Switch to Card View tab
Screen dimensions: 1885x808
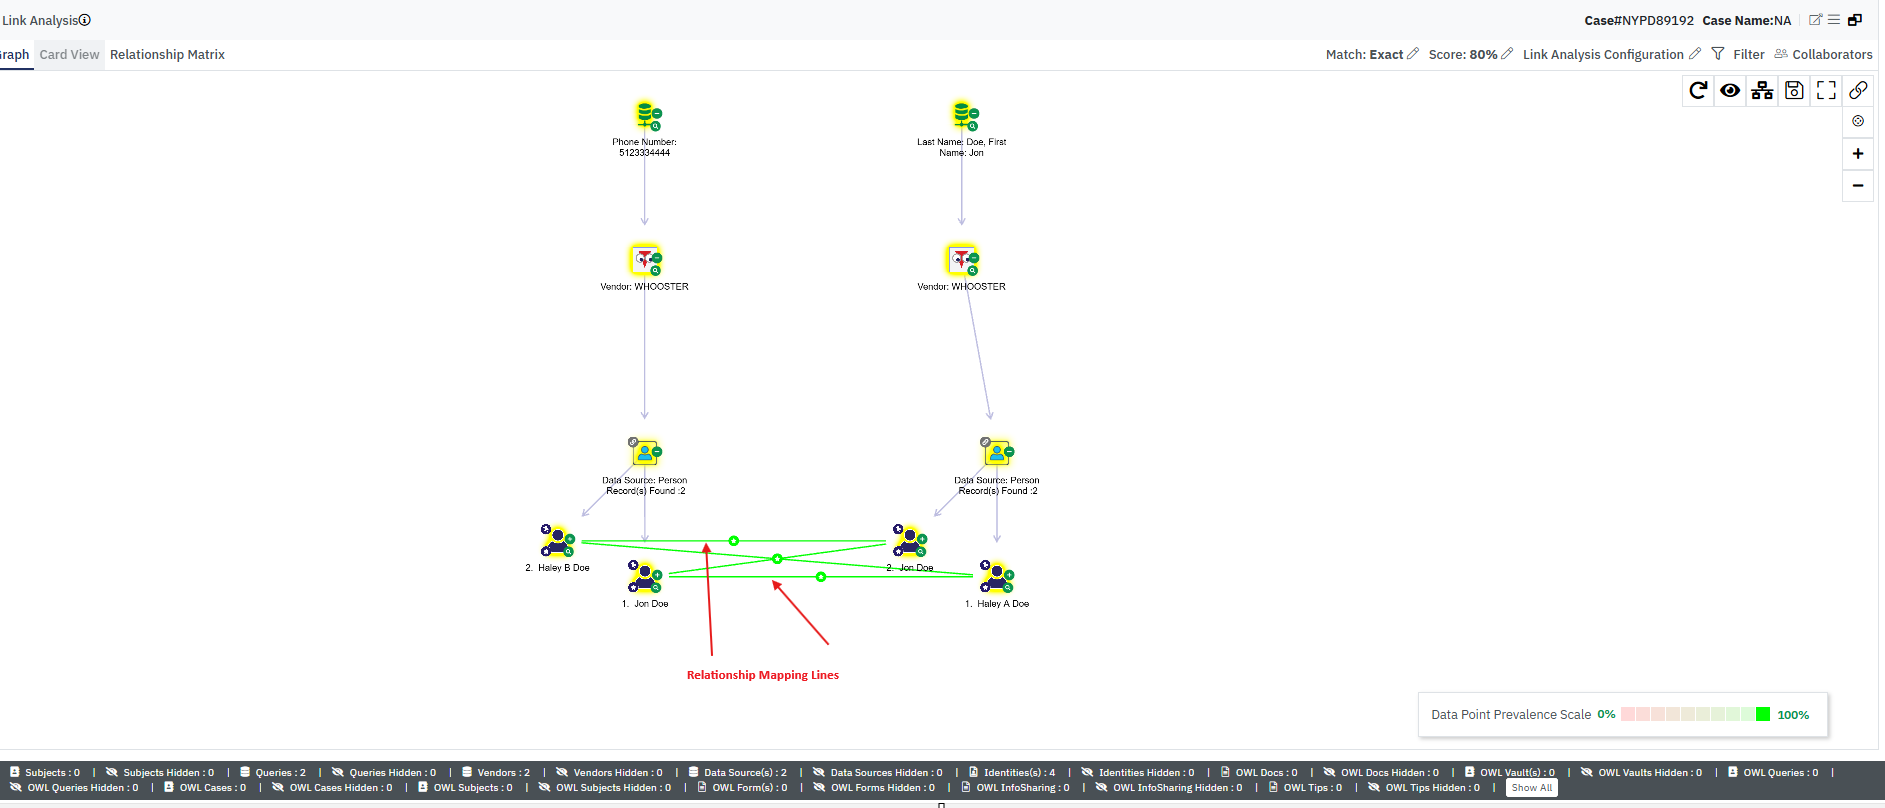pyautogui.click(x=69, y=55)
